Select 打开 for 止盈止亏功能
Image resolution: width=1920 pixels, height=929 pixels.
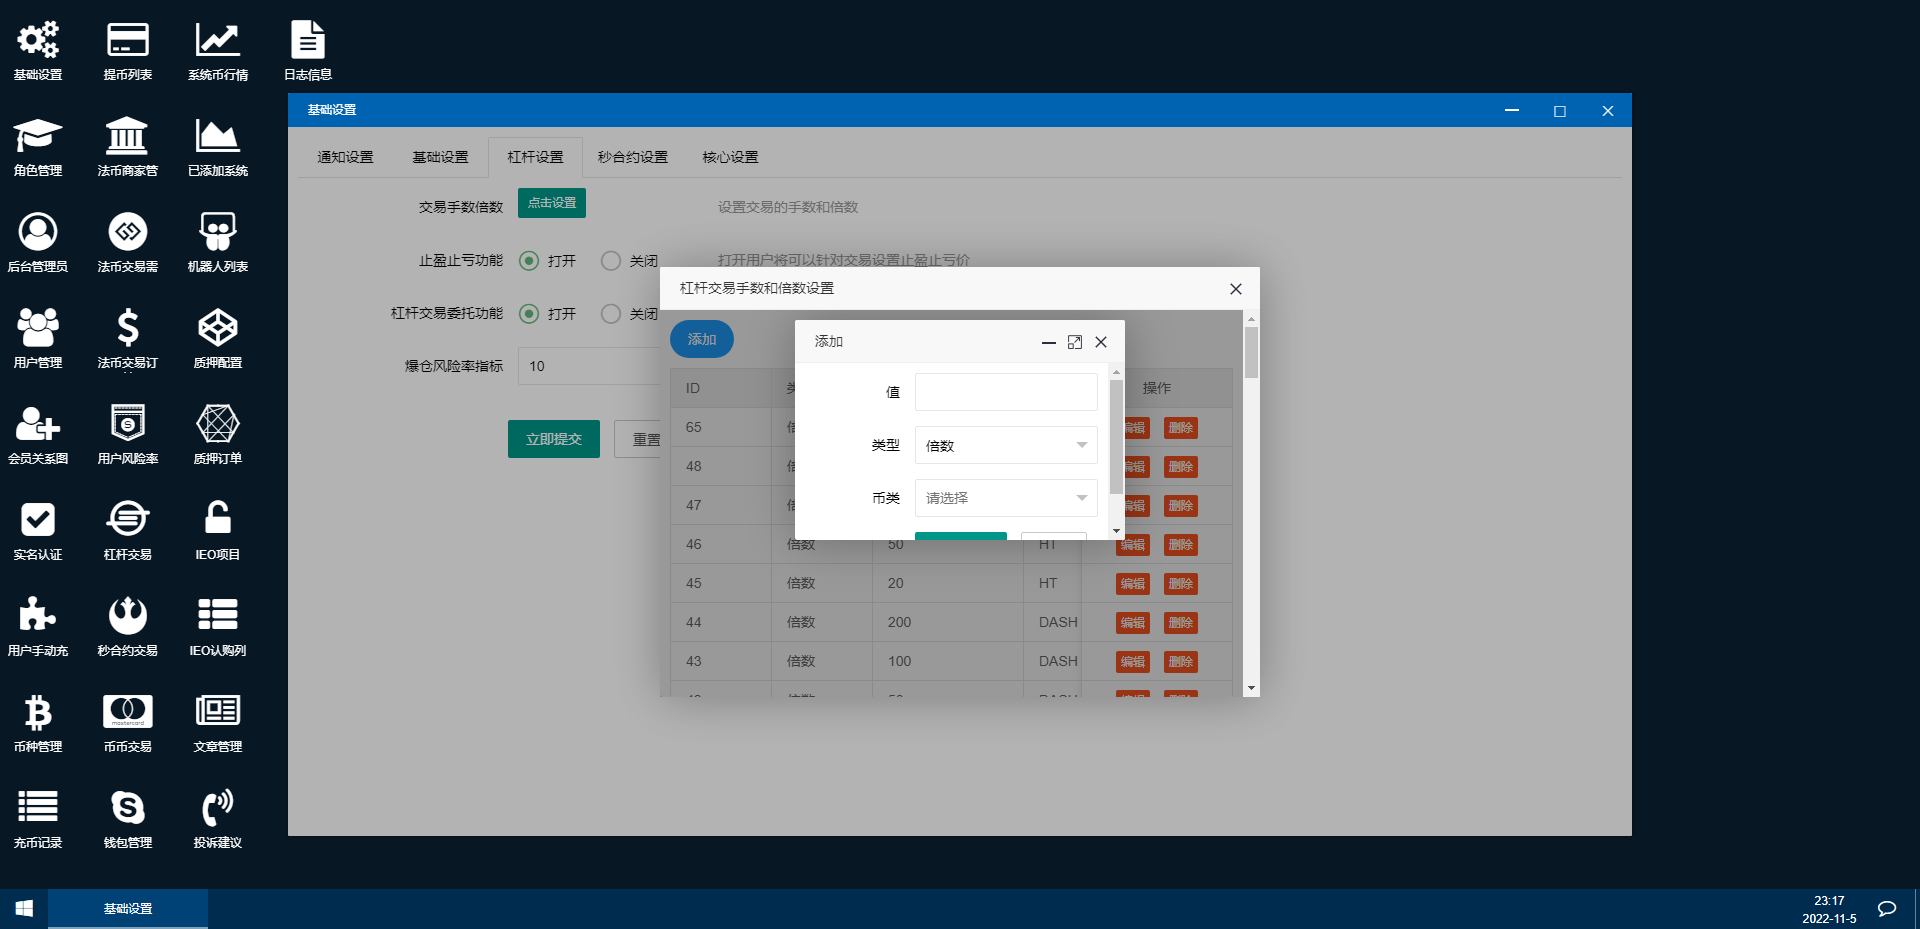point(529,261)
